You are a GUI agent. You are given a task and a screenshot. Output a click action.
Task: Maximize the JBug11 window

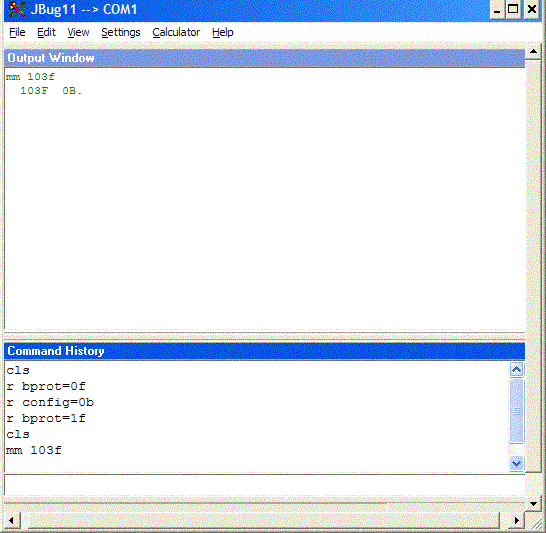(x=513, y=9)
